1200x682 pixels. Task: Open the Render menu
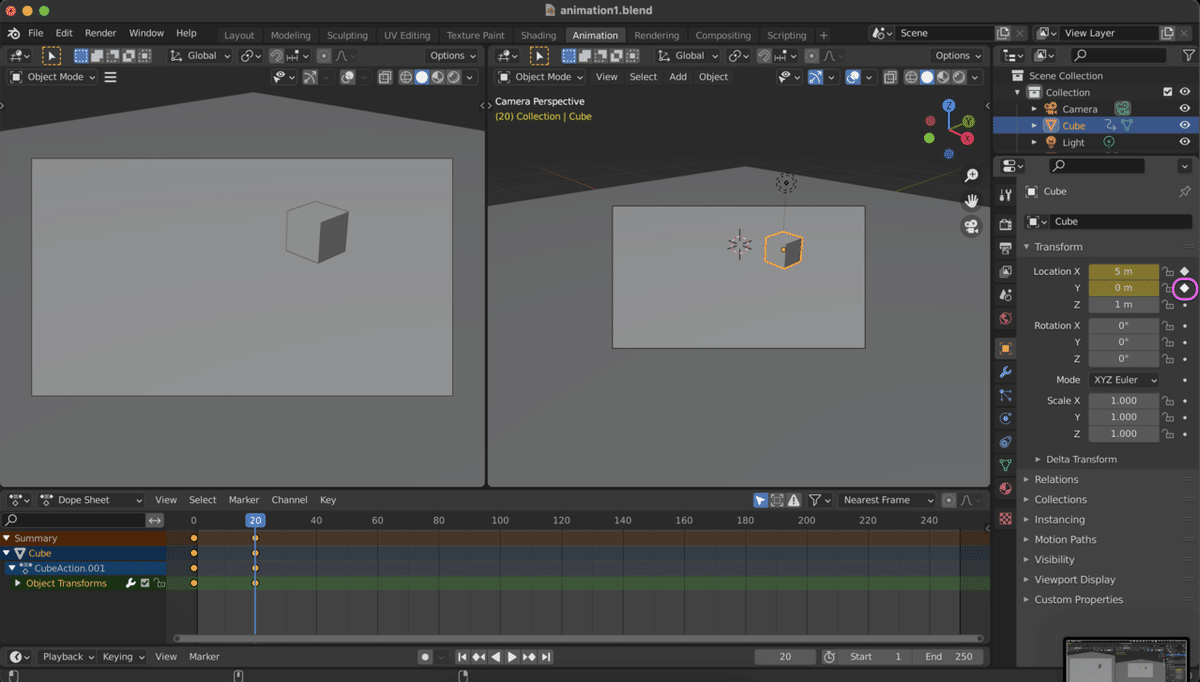click(x=100, y=33)
